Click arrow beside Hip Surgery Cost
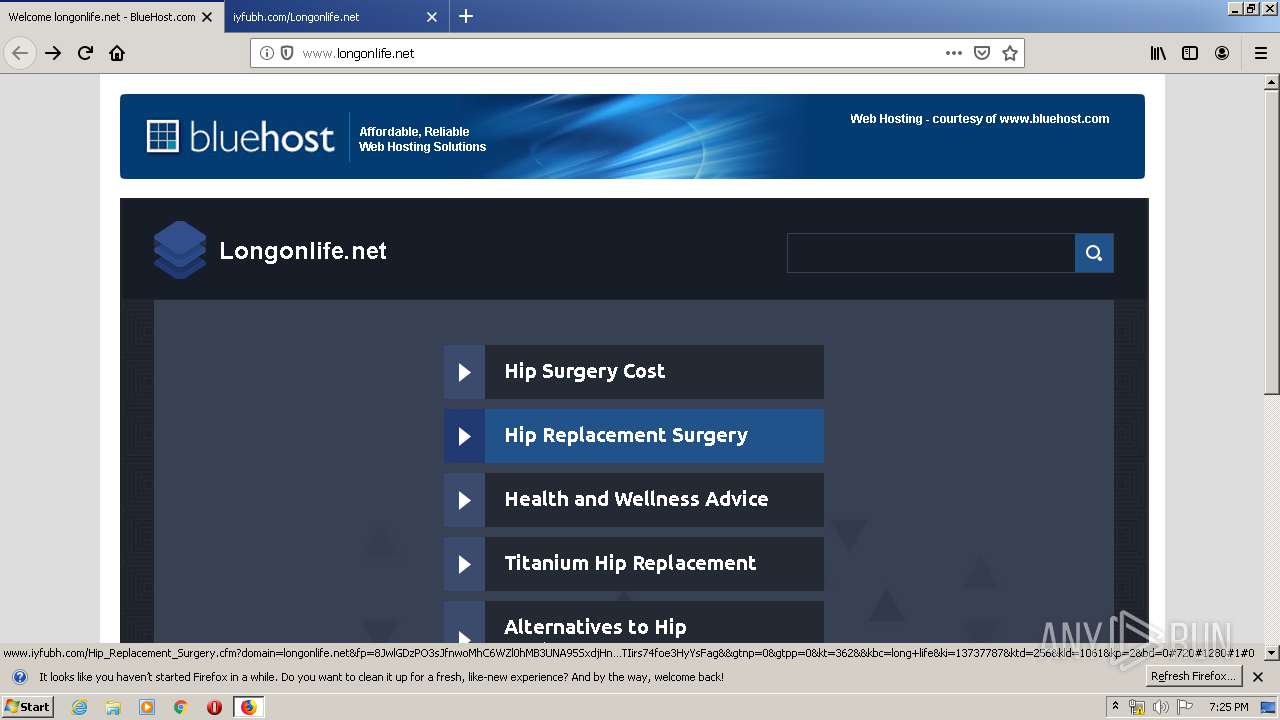The width and height of the screenshot is (1280, 720). [464, 372]
